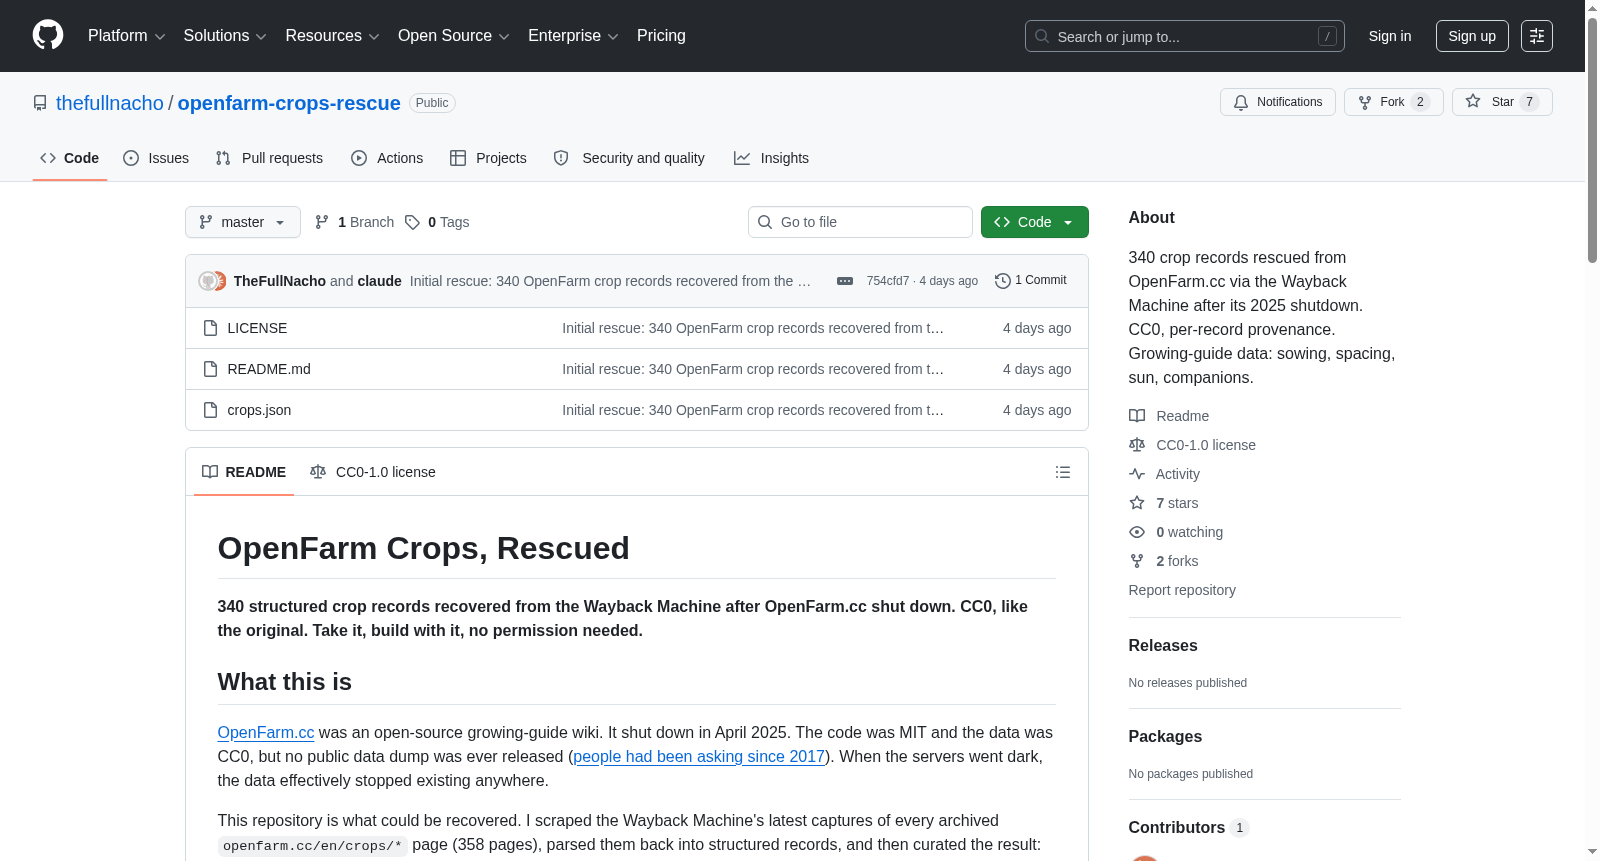Open the Open Source dropdown

(x=454, y=36)
